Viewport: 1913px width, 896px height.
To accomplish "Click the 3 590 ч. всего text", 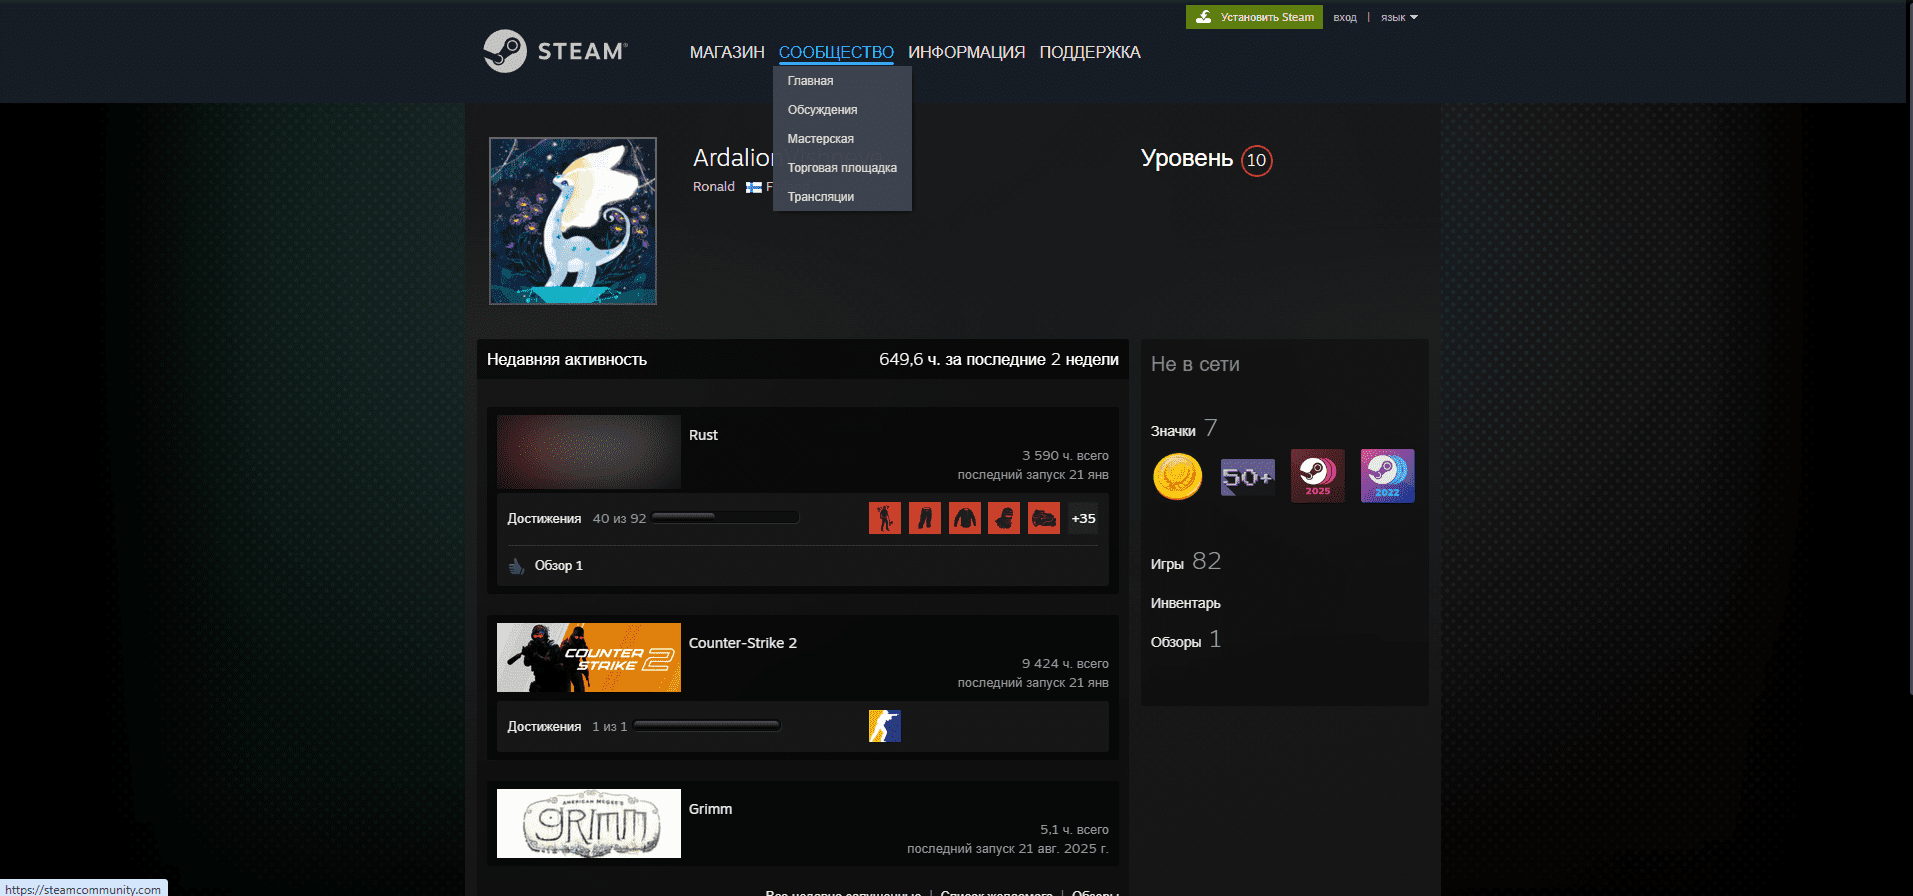I will click(1065, 455).
